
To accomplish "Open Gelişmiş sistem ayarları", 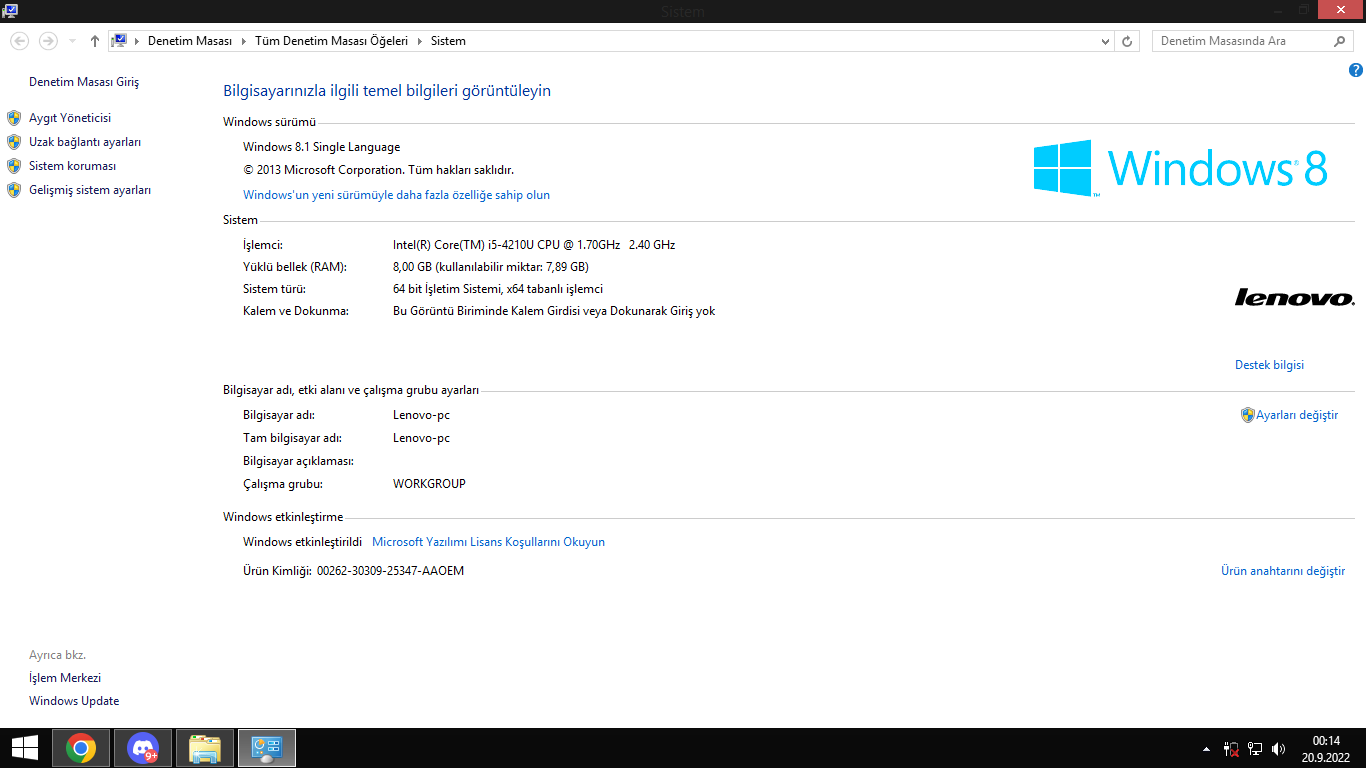I will coord(90,190).
